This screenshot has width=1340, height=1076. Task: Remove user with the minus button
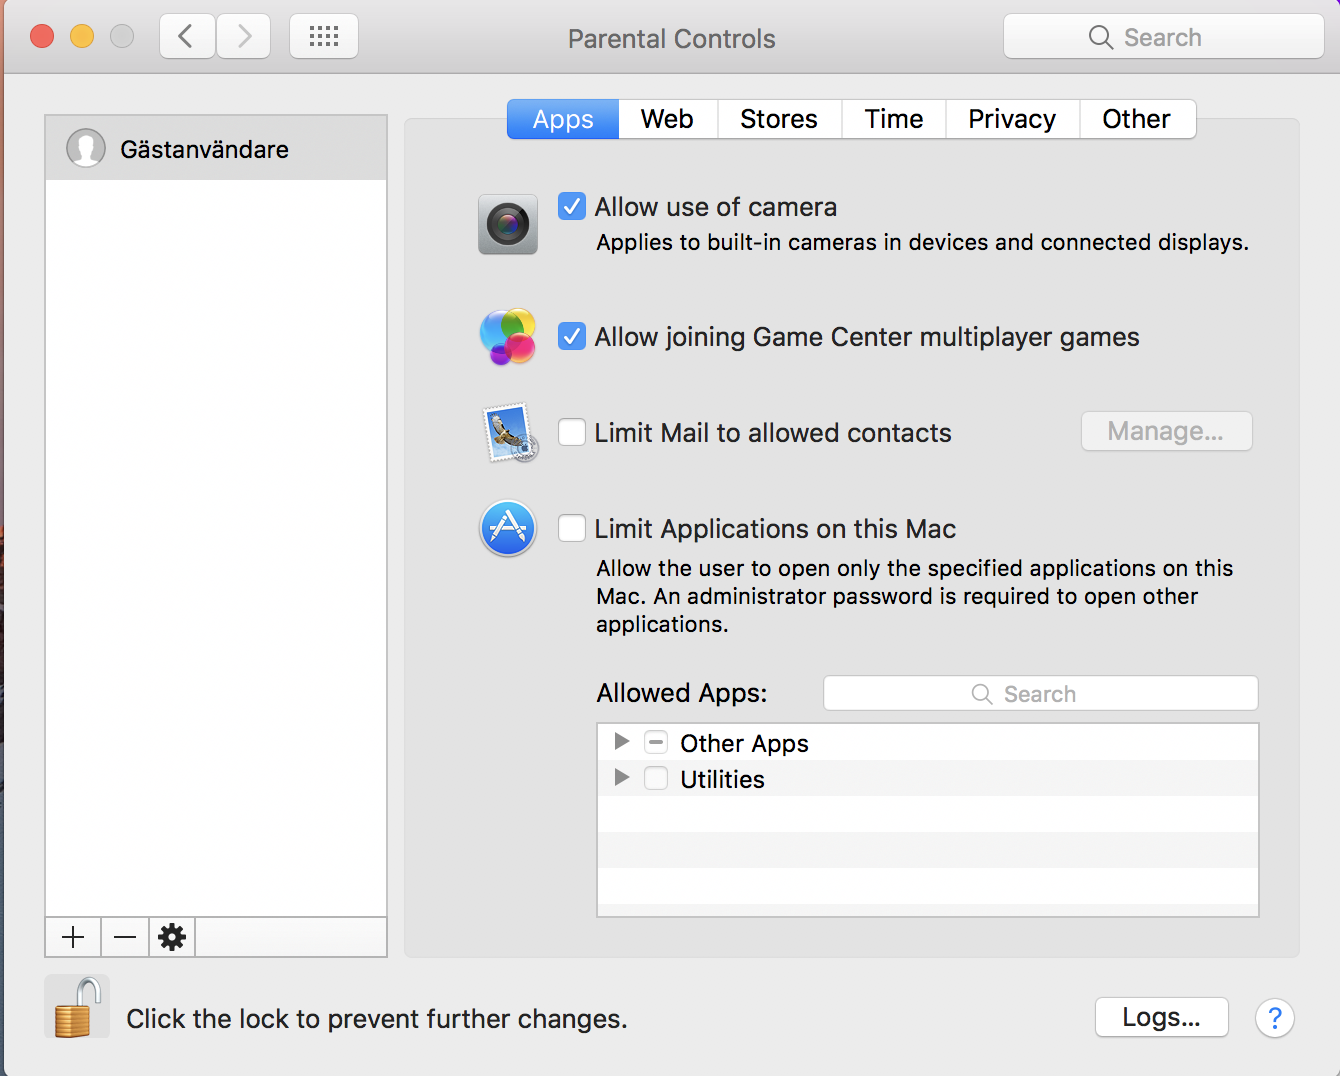coord(125,937)
